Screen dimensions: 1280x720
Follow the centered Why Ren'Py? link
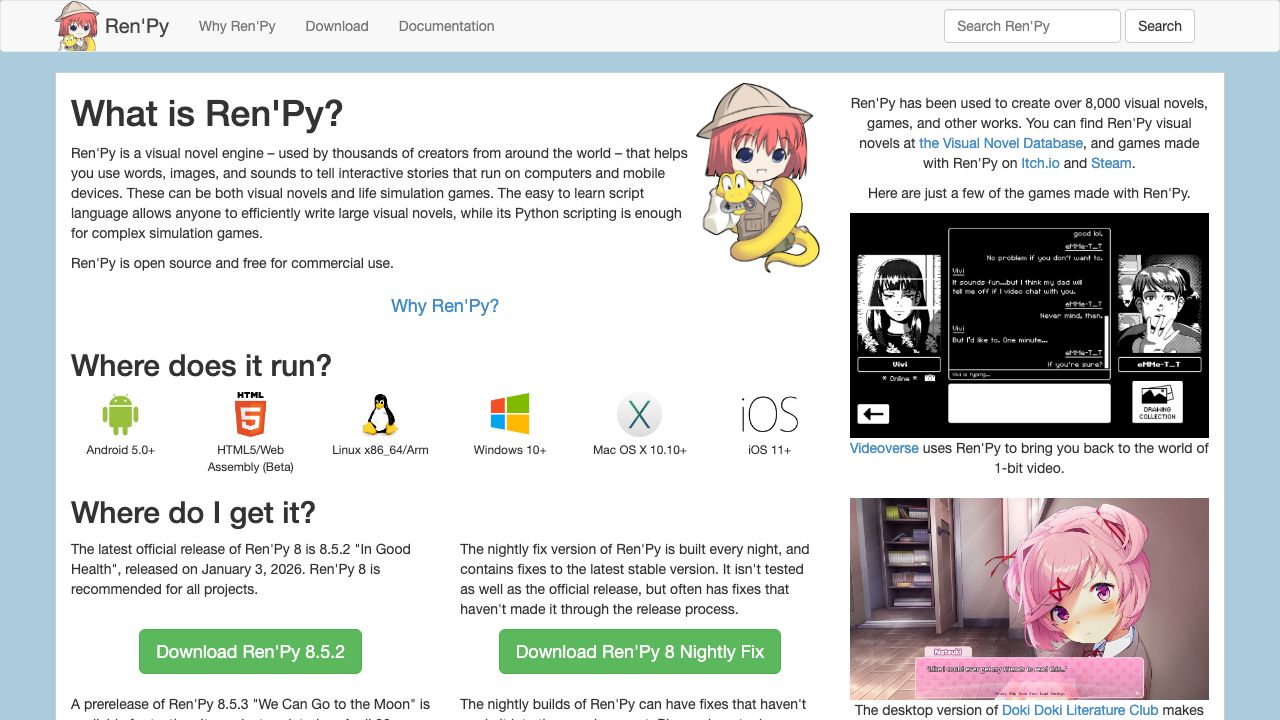(x=445, y=306)
